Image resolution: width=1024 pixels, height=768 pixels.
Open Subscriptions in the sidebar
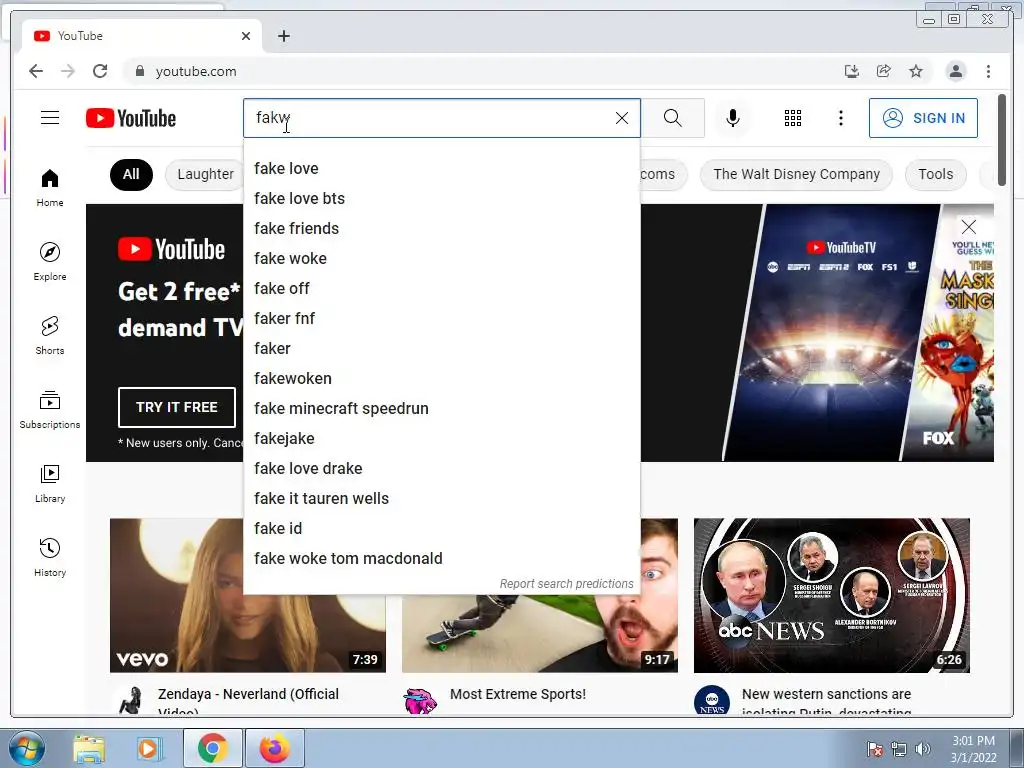(50, 409)
